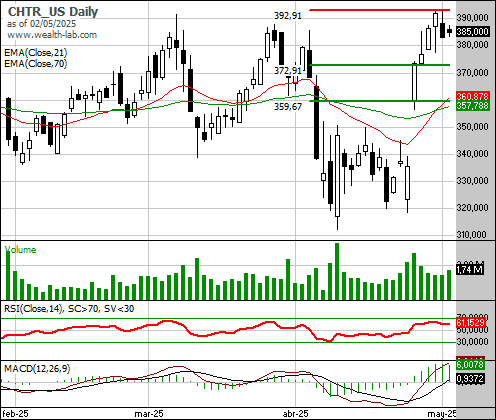Click the CHTR_US Daily chart title
The image size is (496, 420).
[x=53, y=12]
